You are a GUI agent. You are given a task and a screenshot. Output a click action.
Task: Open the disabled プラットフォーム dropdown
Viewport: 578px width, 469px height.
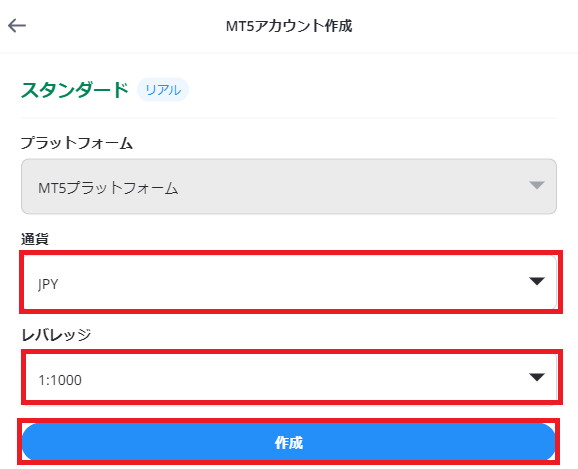289,187
